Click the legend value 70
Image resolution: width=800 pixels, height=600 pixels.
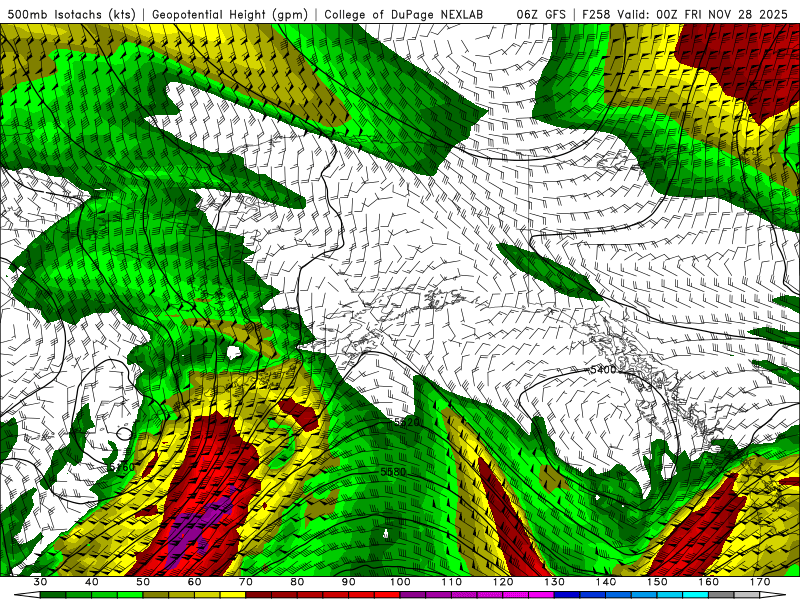(246, 582)
